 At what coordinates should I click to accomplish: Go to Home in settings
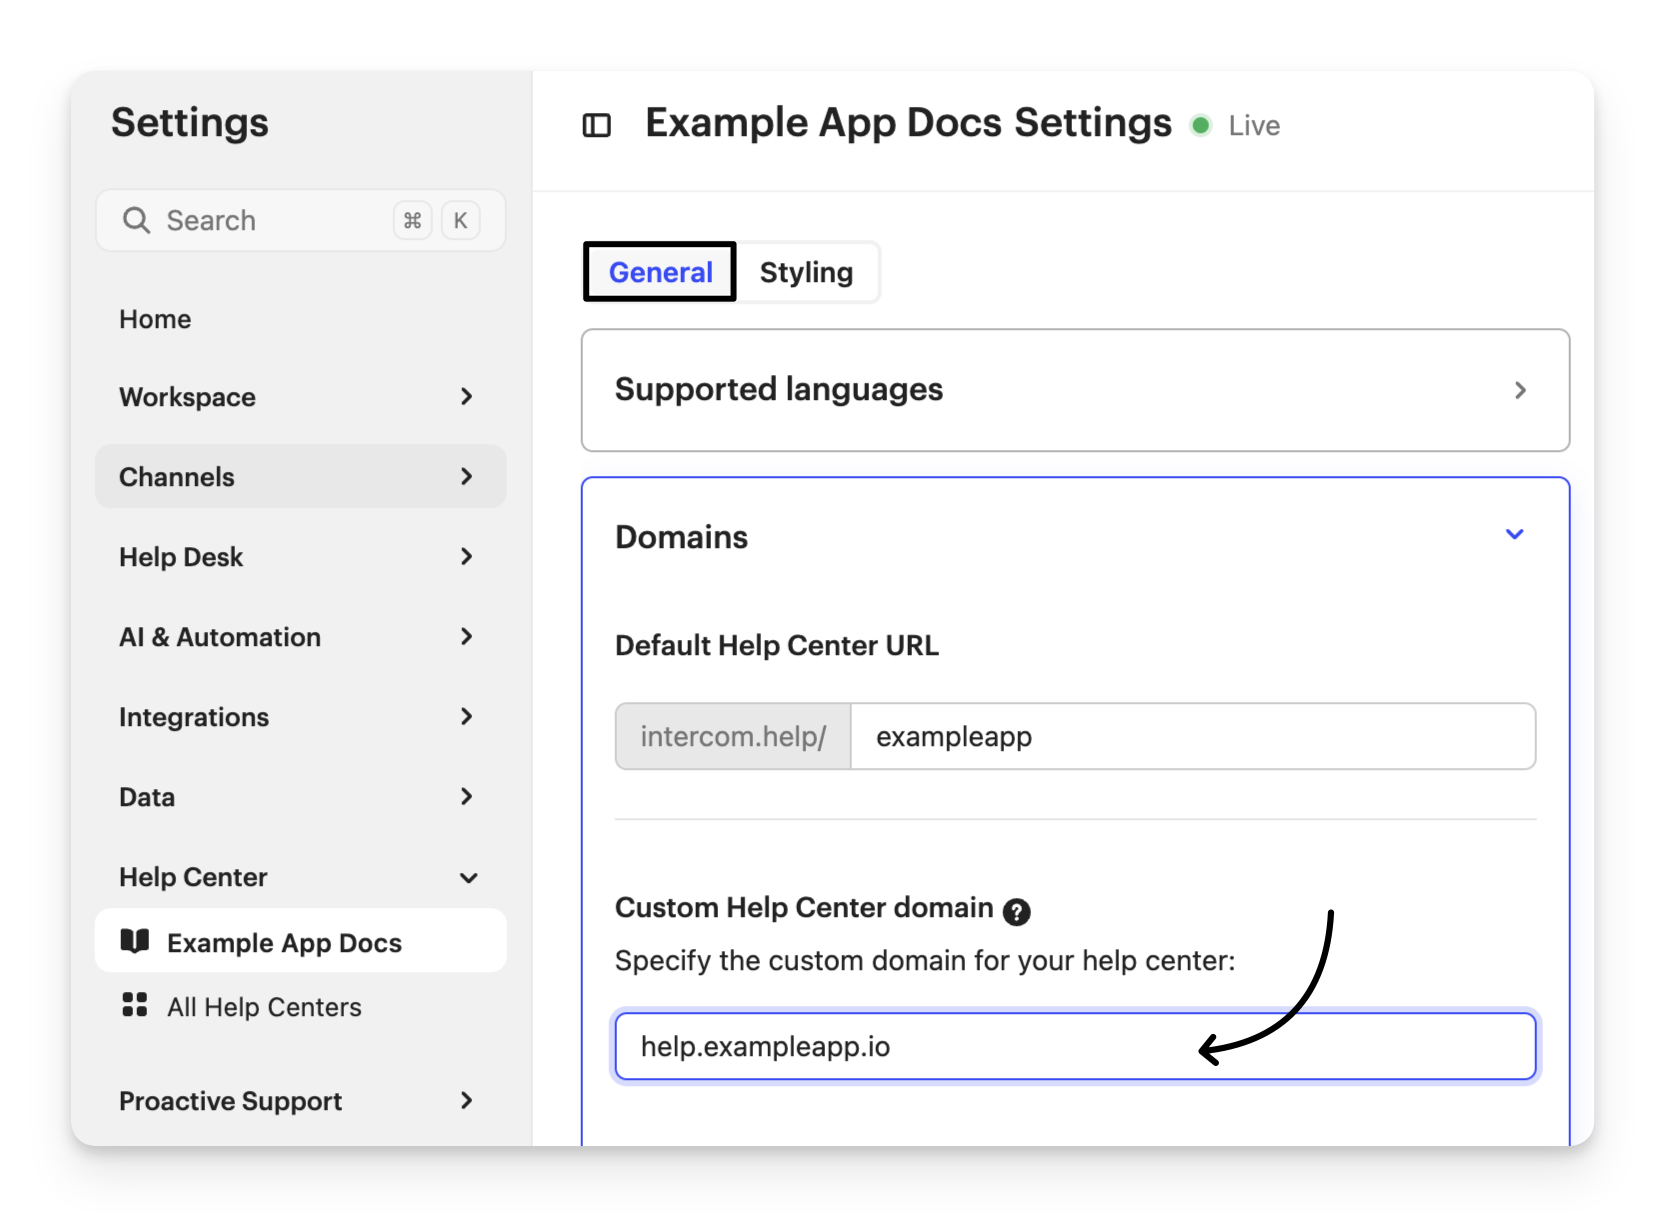155,319
